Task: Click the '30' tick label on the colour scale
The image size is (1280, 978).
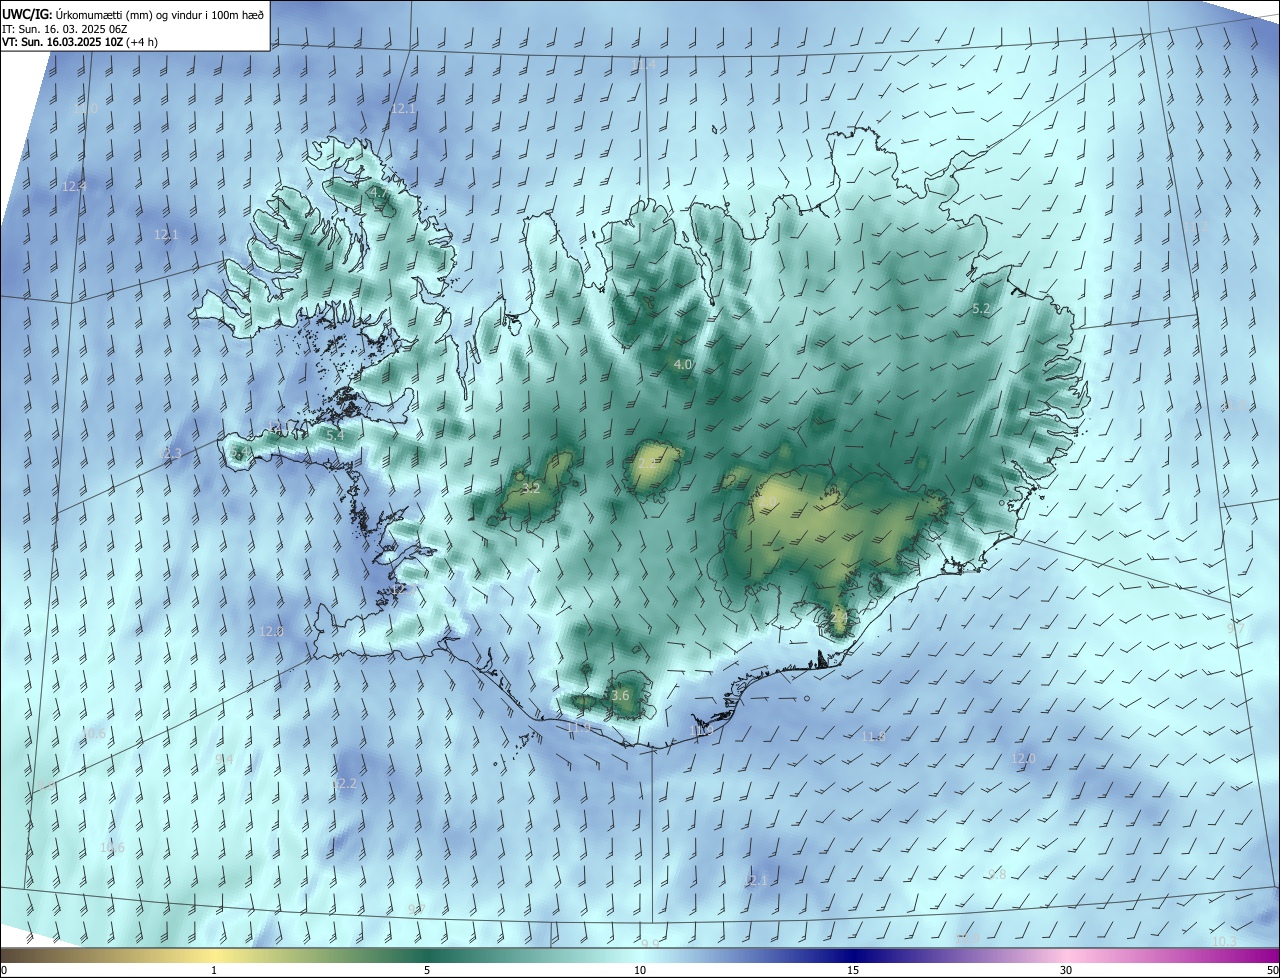Action: point(1066,971)
